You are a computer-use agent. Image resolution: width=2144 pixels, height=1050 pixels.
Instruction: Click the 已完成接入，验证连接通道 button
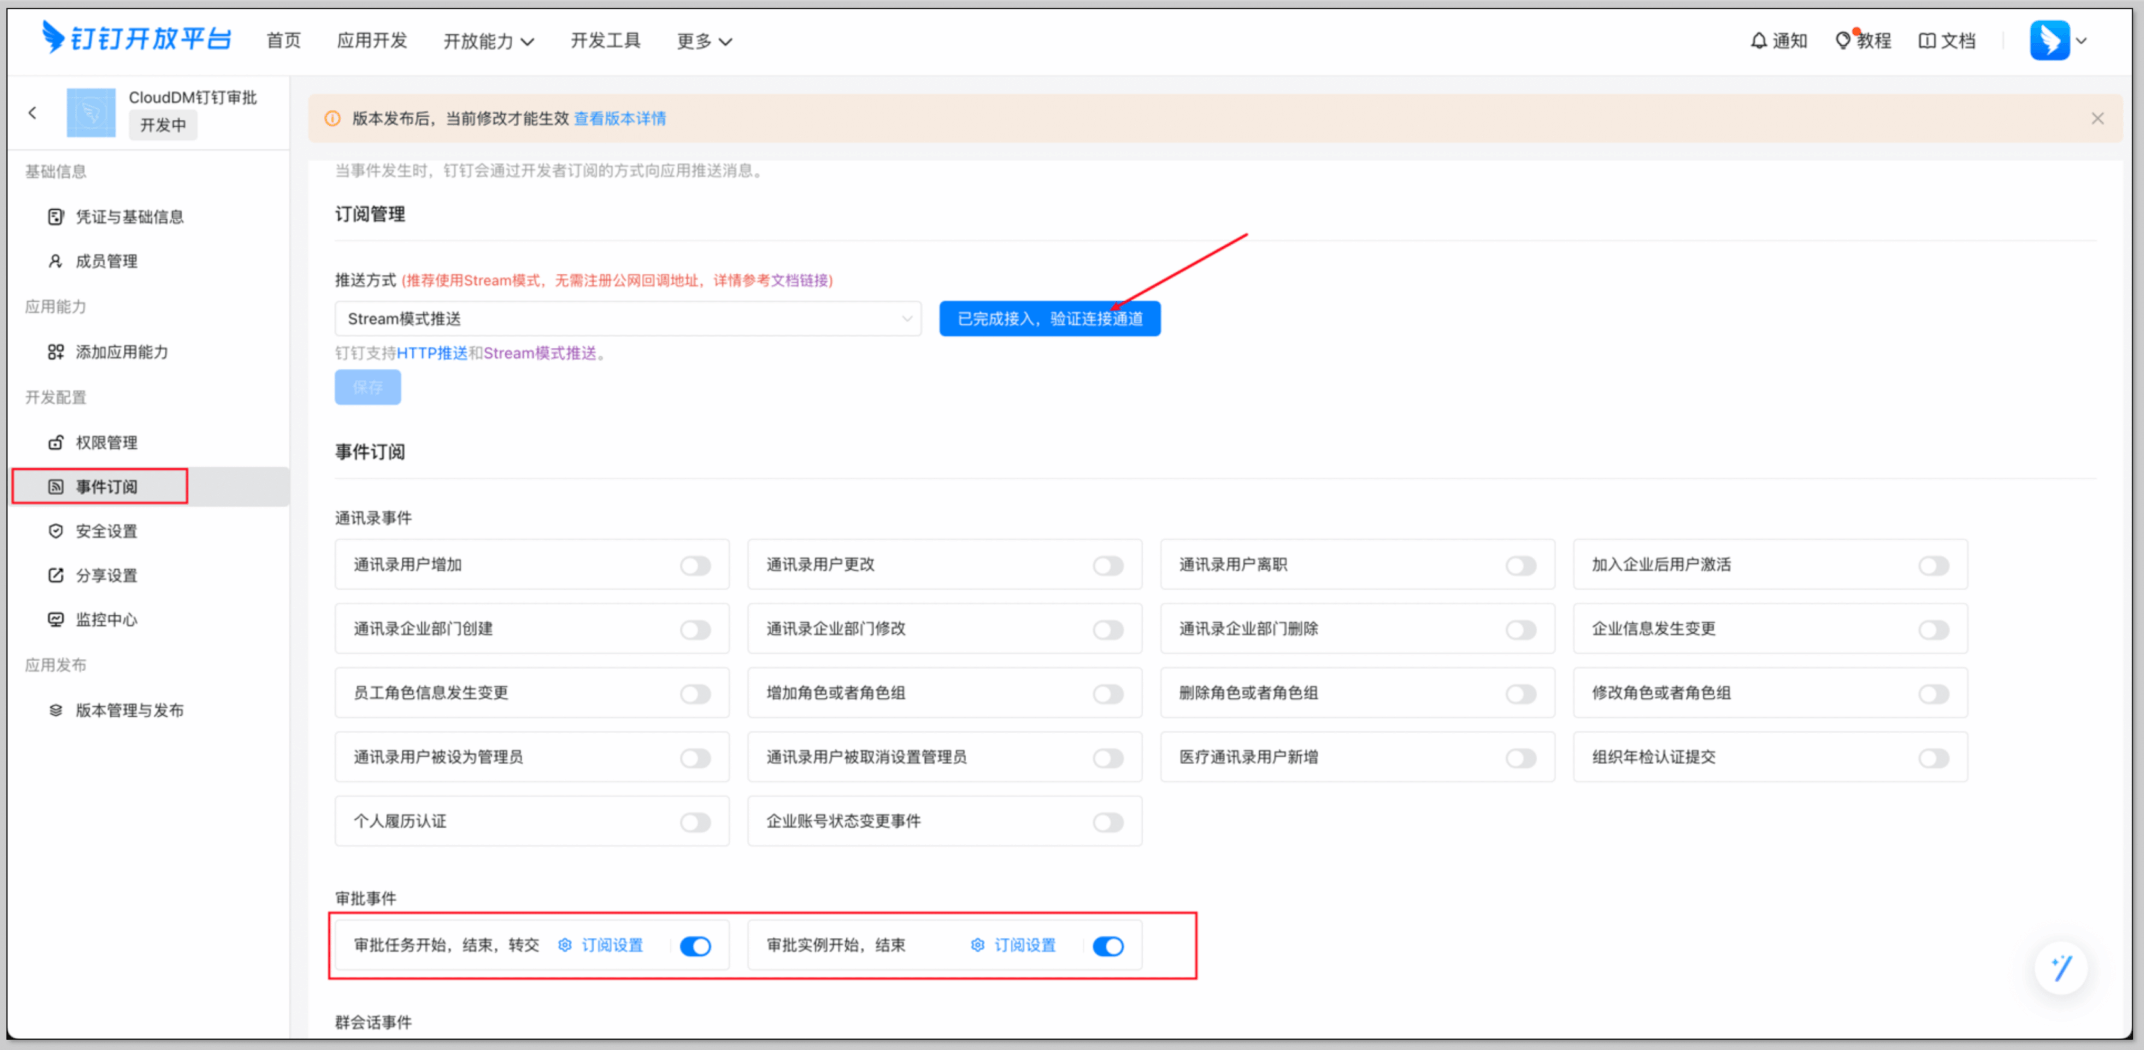(1049, 319)
